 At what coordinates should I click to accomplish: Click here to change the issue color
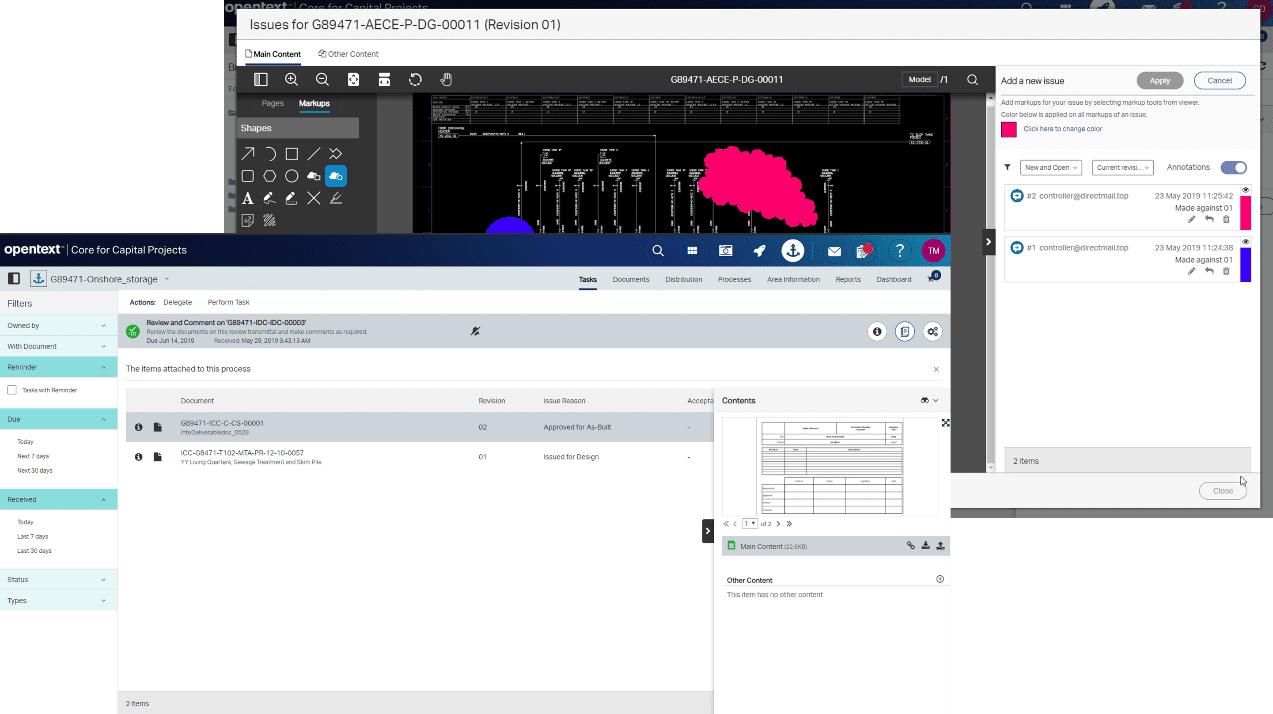[1062, 128]
